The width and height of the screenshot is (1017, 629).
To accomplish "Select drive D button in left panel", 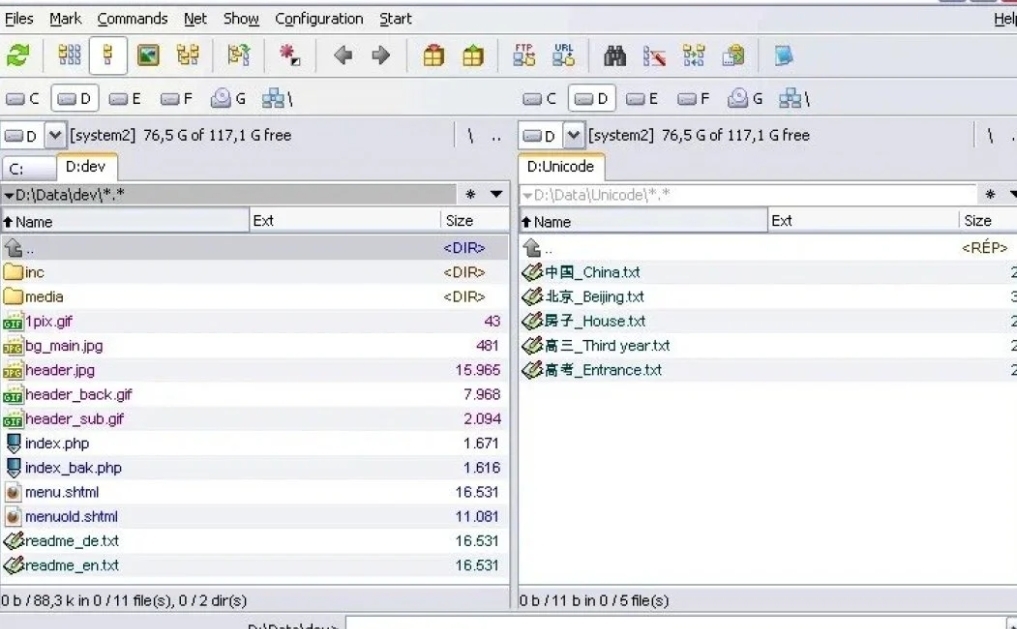I will click(x=75, y=99).
